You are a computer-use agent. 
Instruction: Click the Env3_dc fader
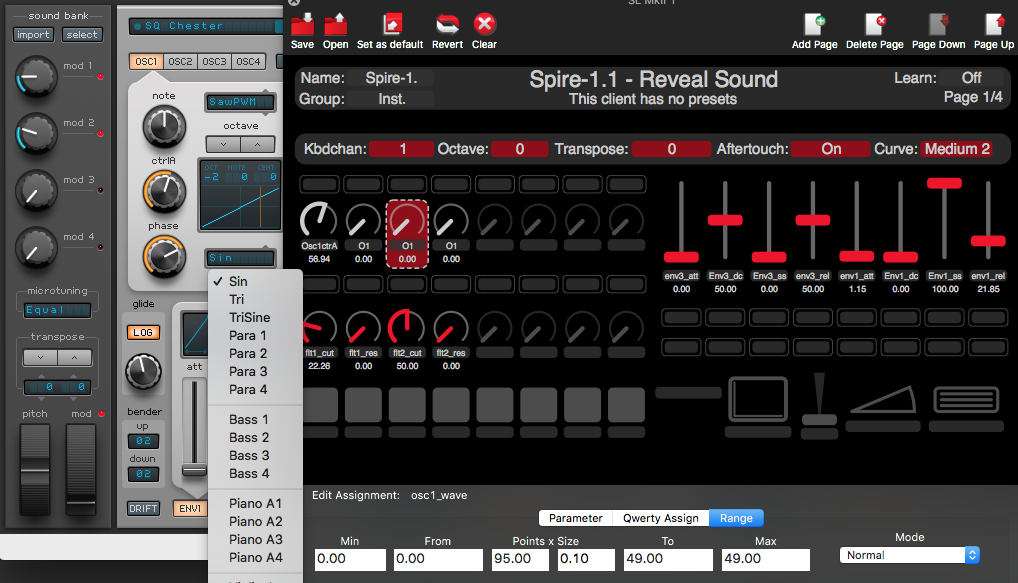point(725,220)
